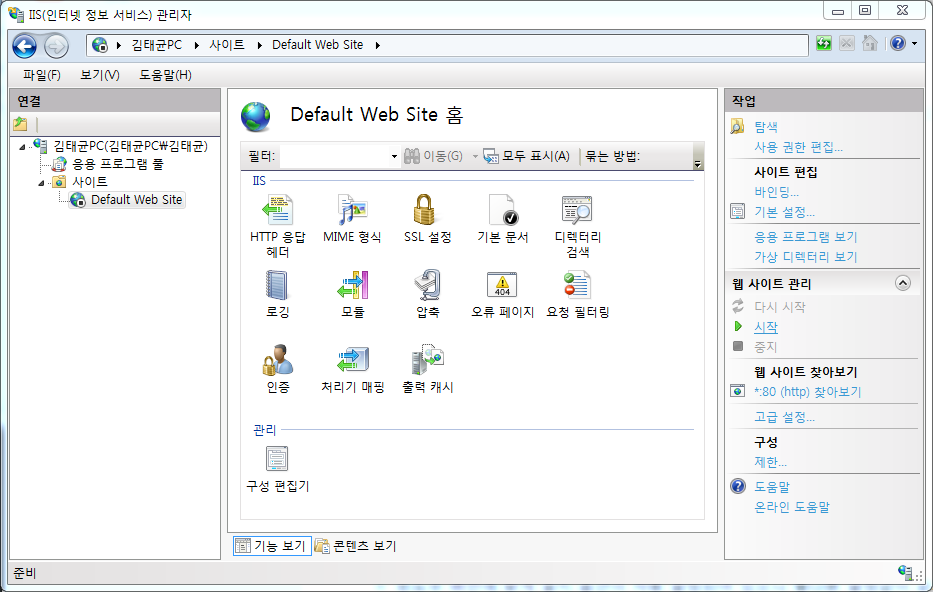Viewport: 933px width, 592px height.
Task: Click the stop icon beside home
Action: [847, 43]
